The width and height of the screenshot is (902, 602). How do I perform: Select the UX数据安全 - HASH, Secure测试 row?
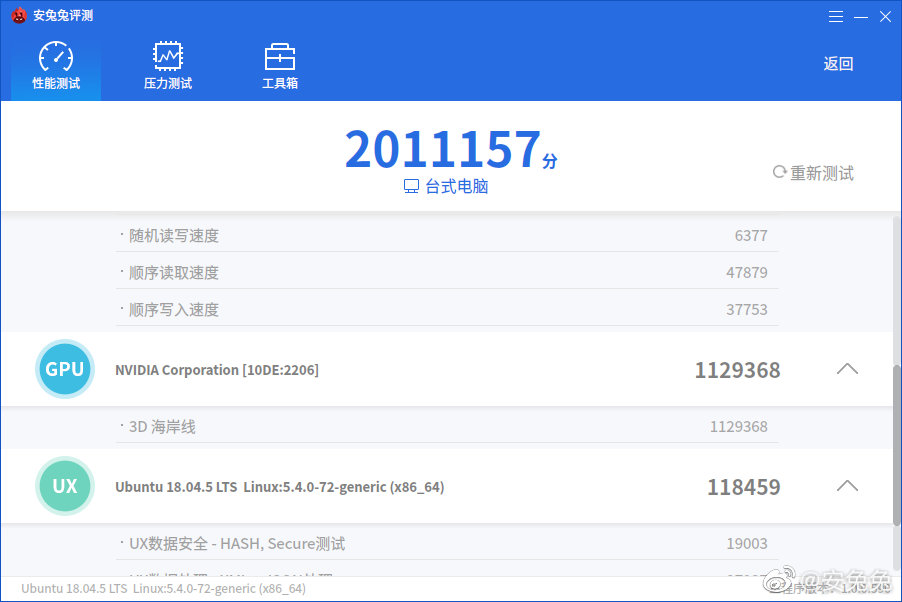pyautogui.click(x=448, y=543)
